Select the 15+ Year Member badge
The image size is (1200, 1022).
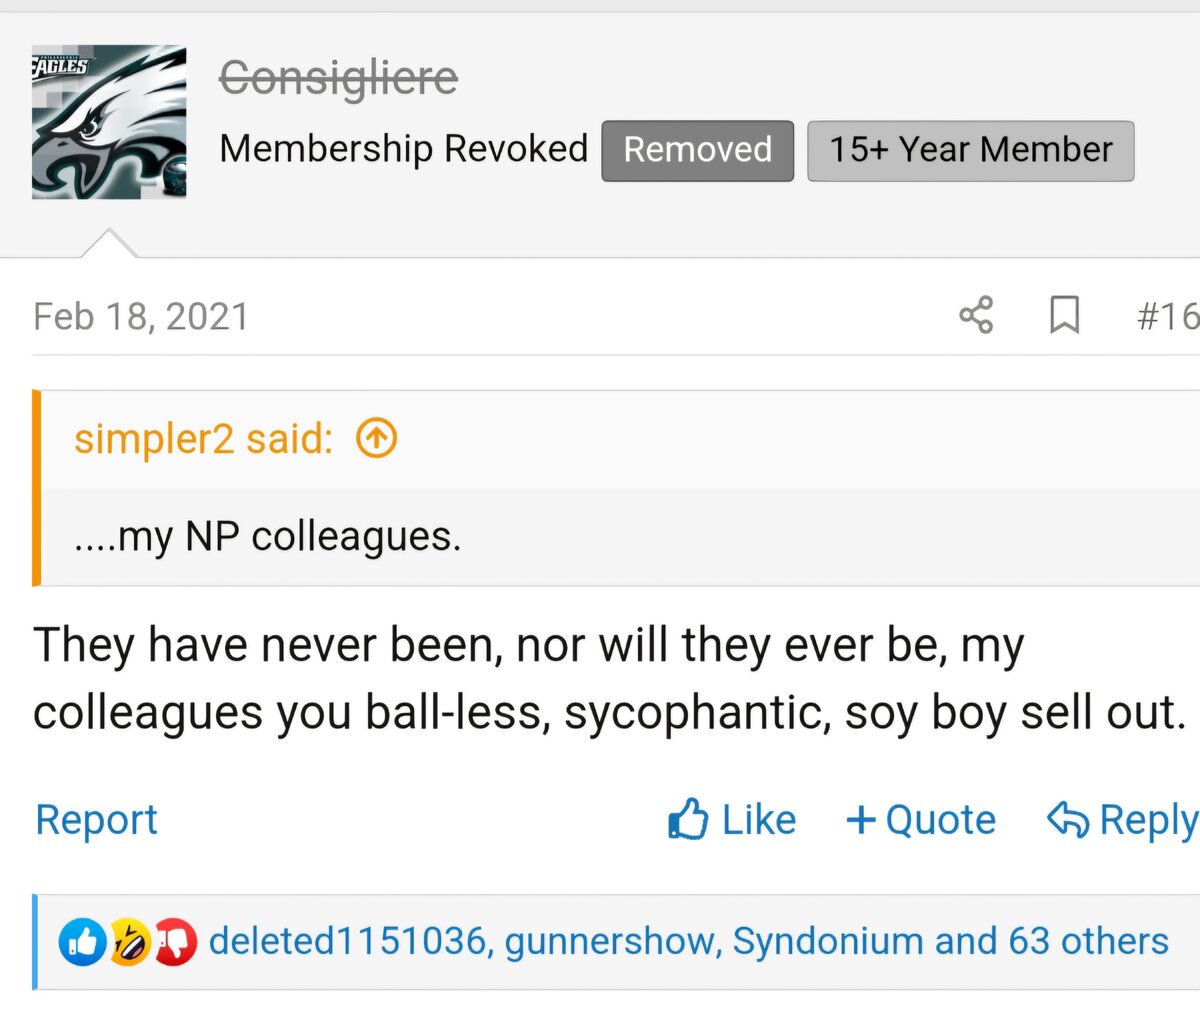tap(970, 151)
